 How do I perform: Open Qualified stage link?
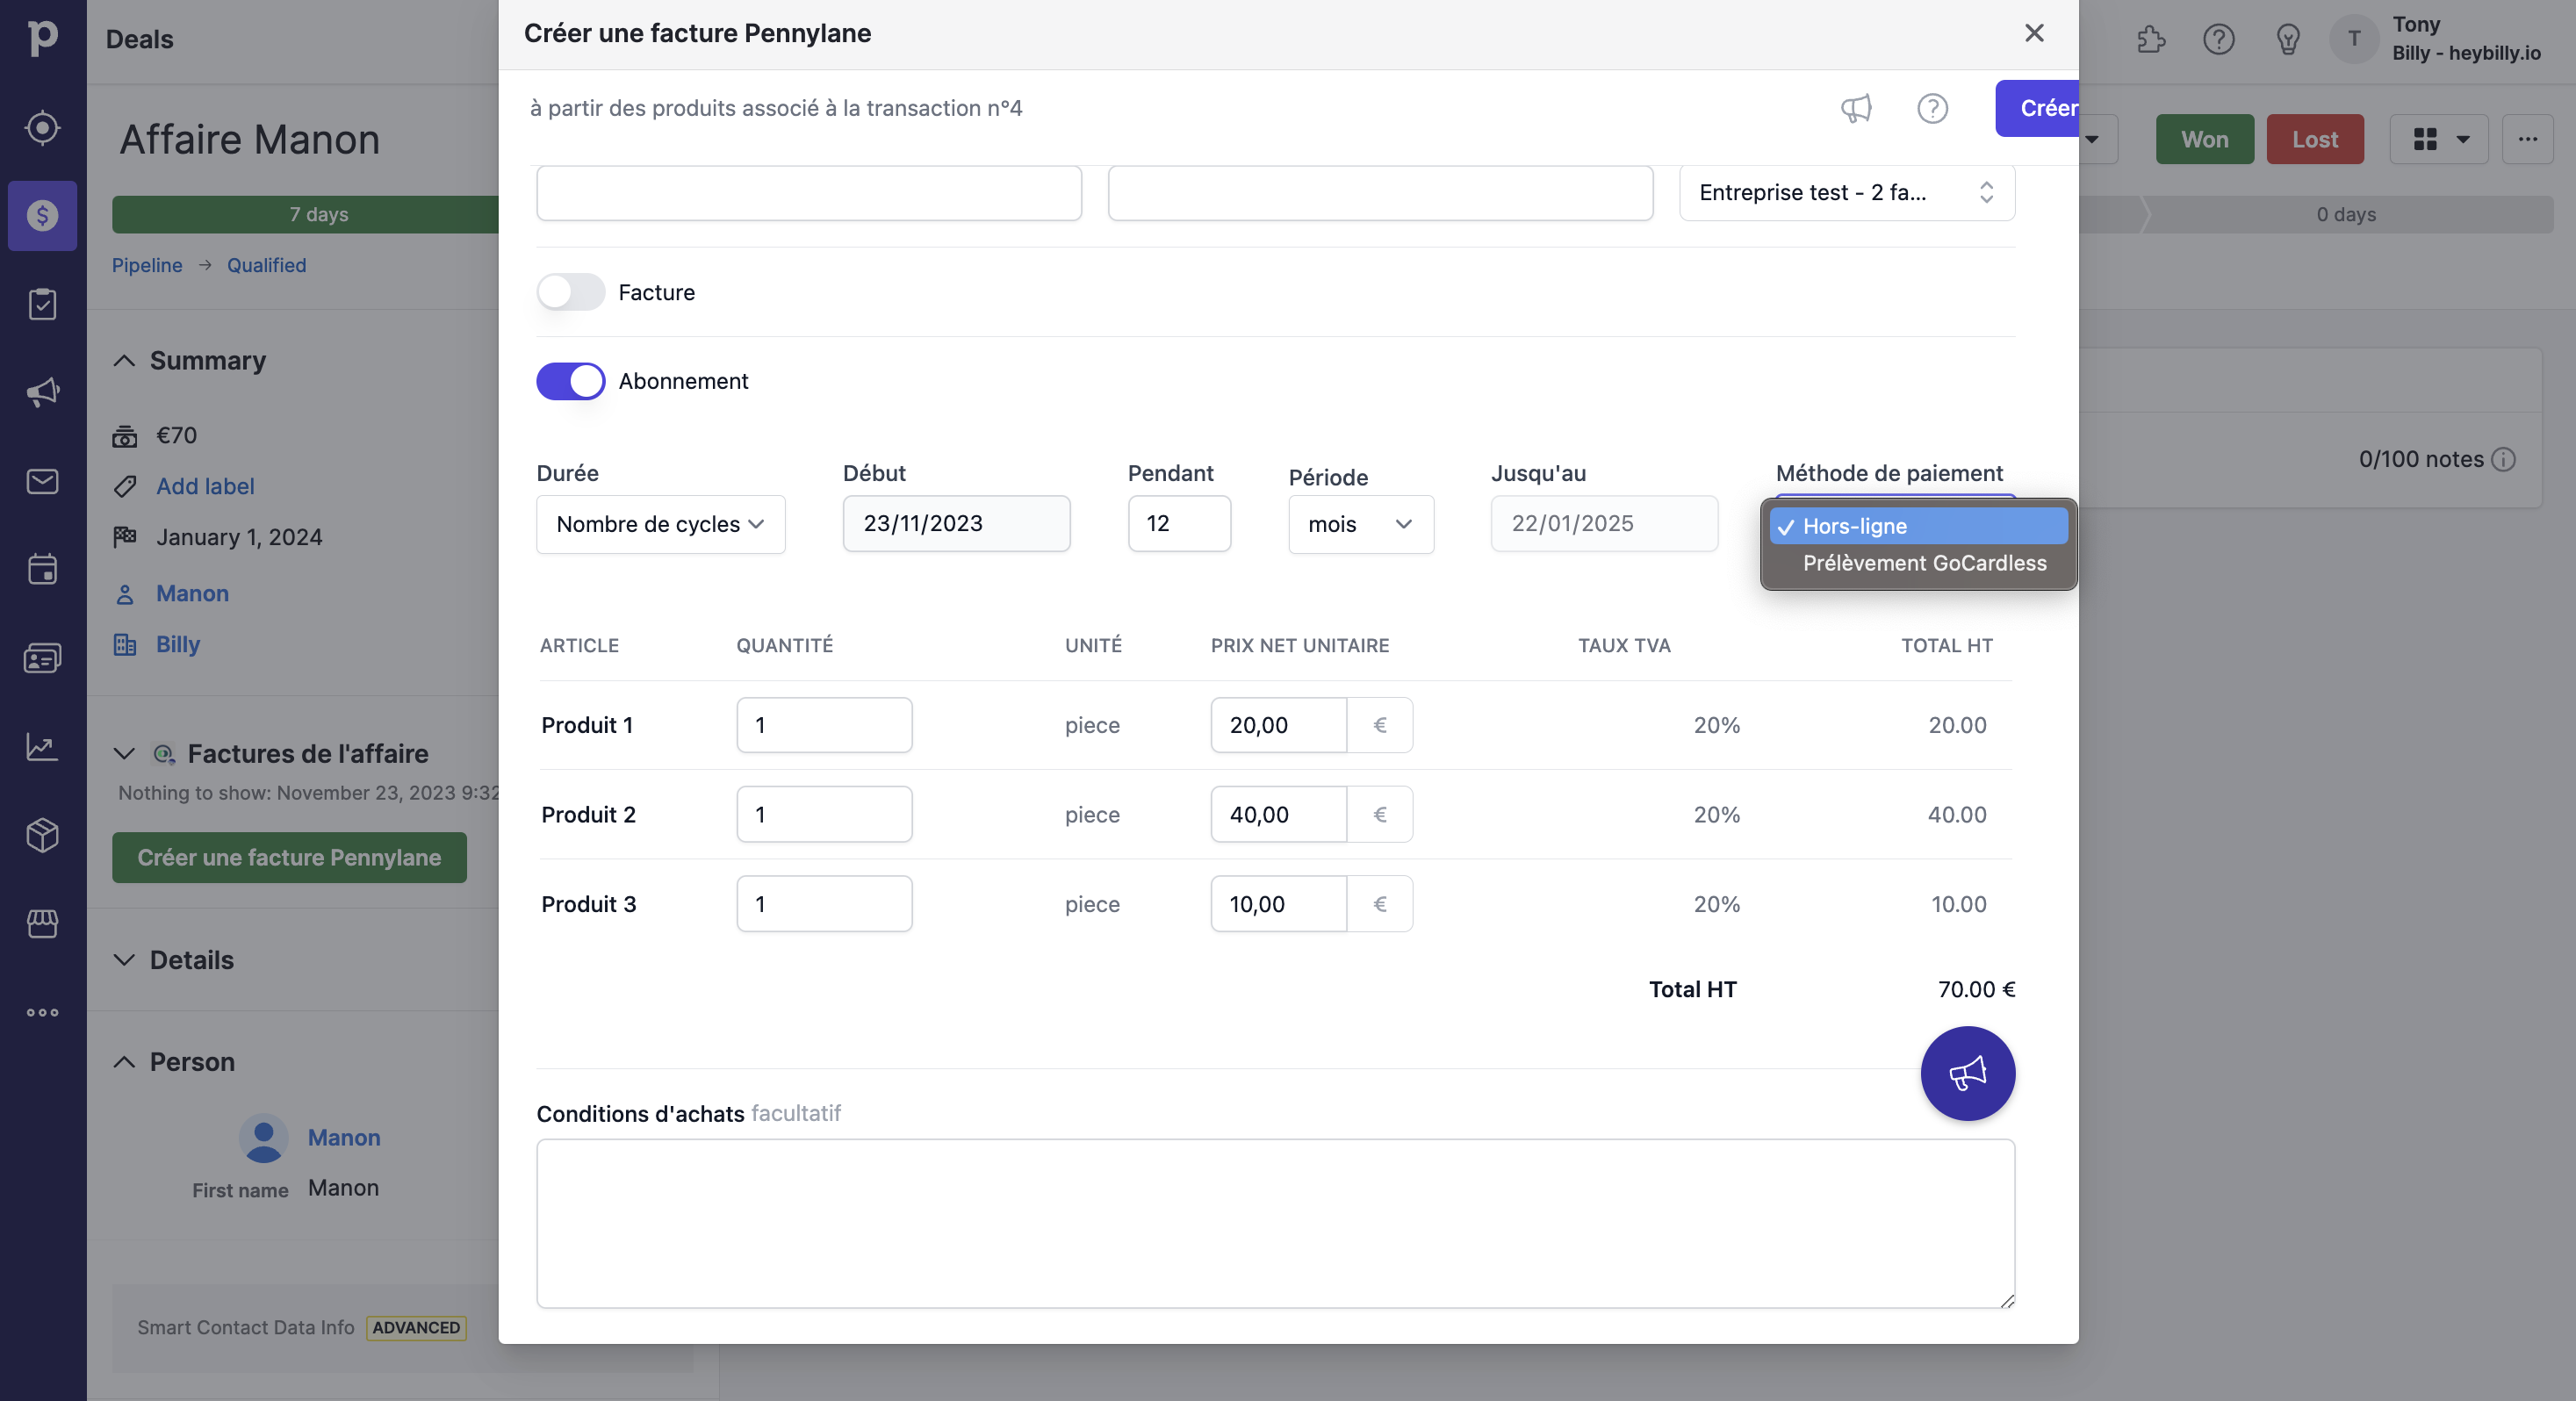266,265
